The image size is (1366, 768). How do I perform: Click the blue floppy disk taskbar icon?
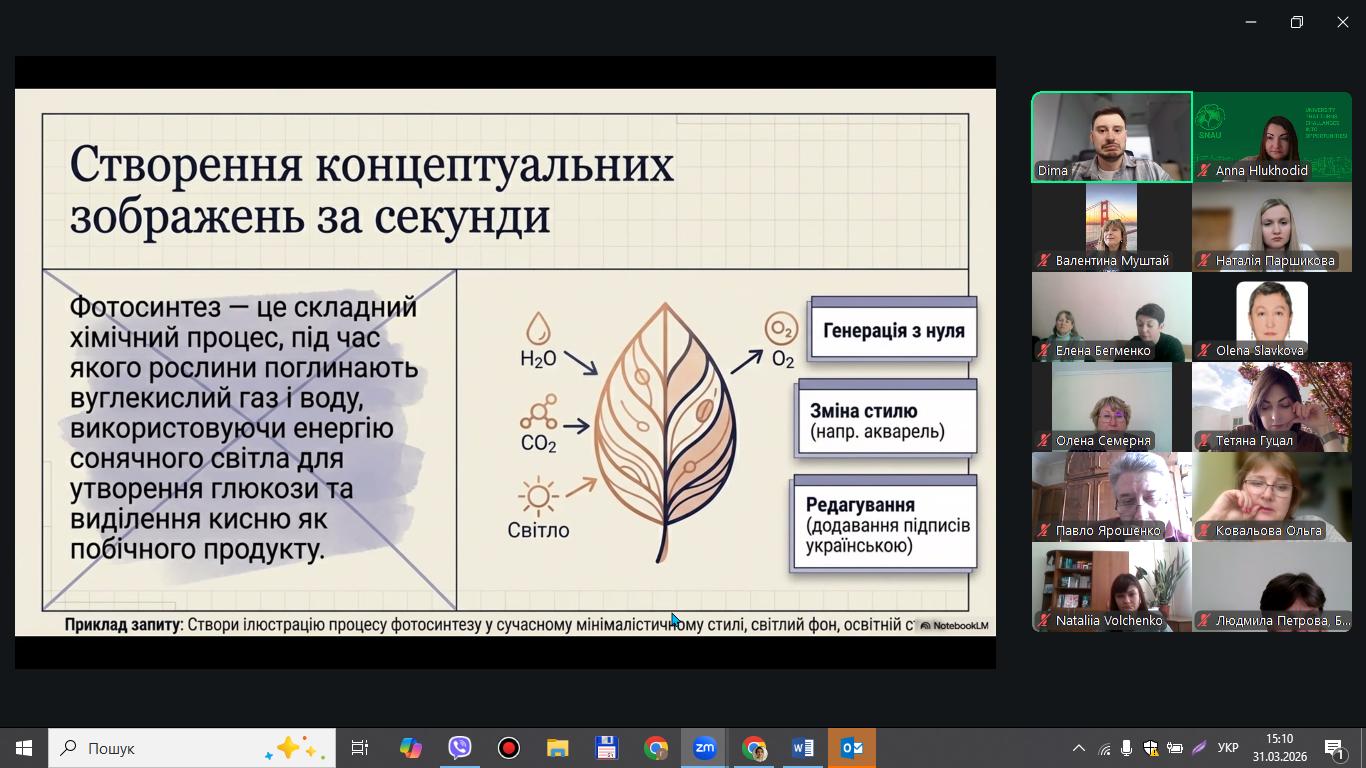point(606,748)
